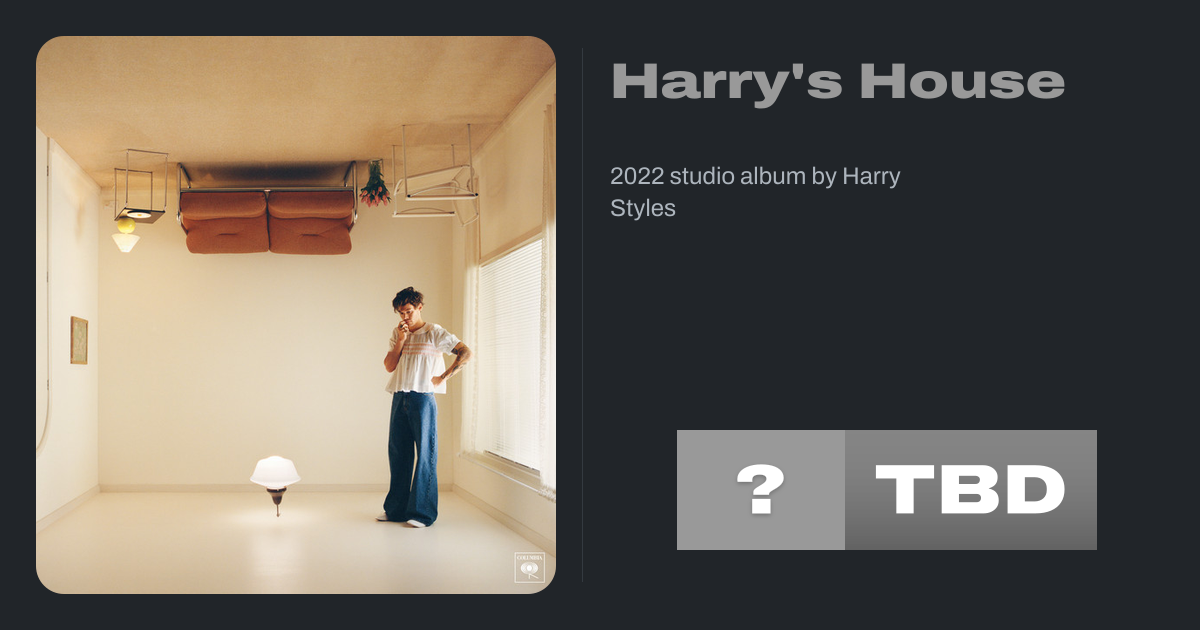Click the yellow lamp hanging from ceiling
The image size is (1200, 630).
(126, 236)
